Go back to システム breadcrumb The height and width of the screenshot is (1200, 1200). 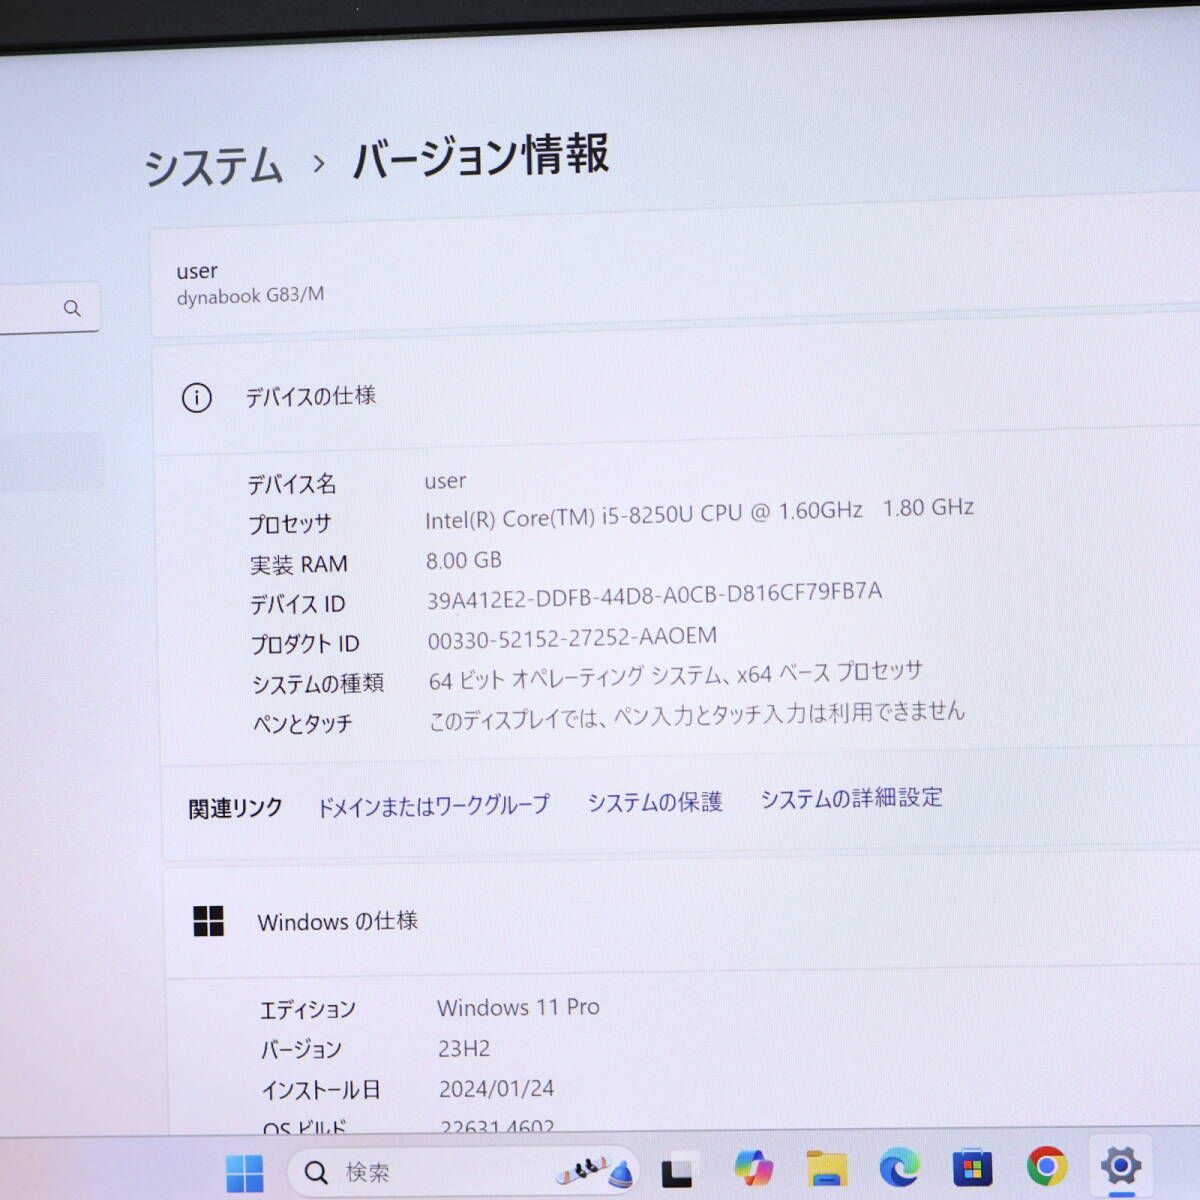click(x=214, y=165)
